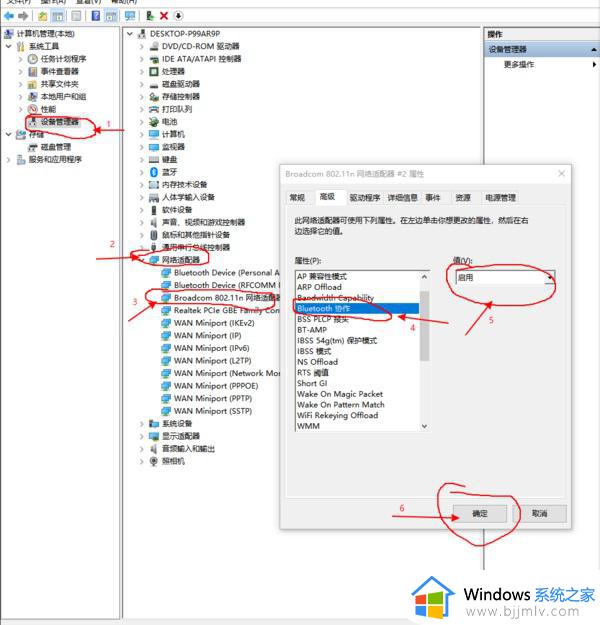The width and height of the screenshot is (600, 625).
Task: Collapse the 设备管理器 actions header arrow
Action: (594, 49)
